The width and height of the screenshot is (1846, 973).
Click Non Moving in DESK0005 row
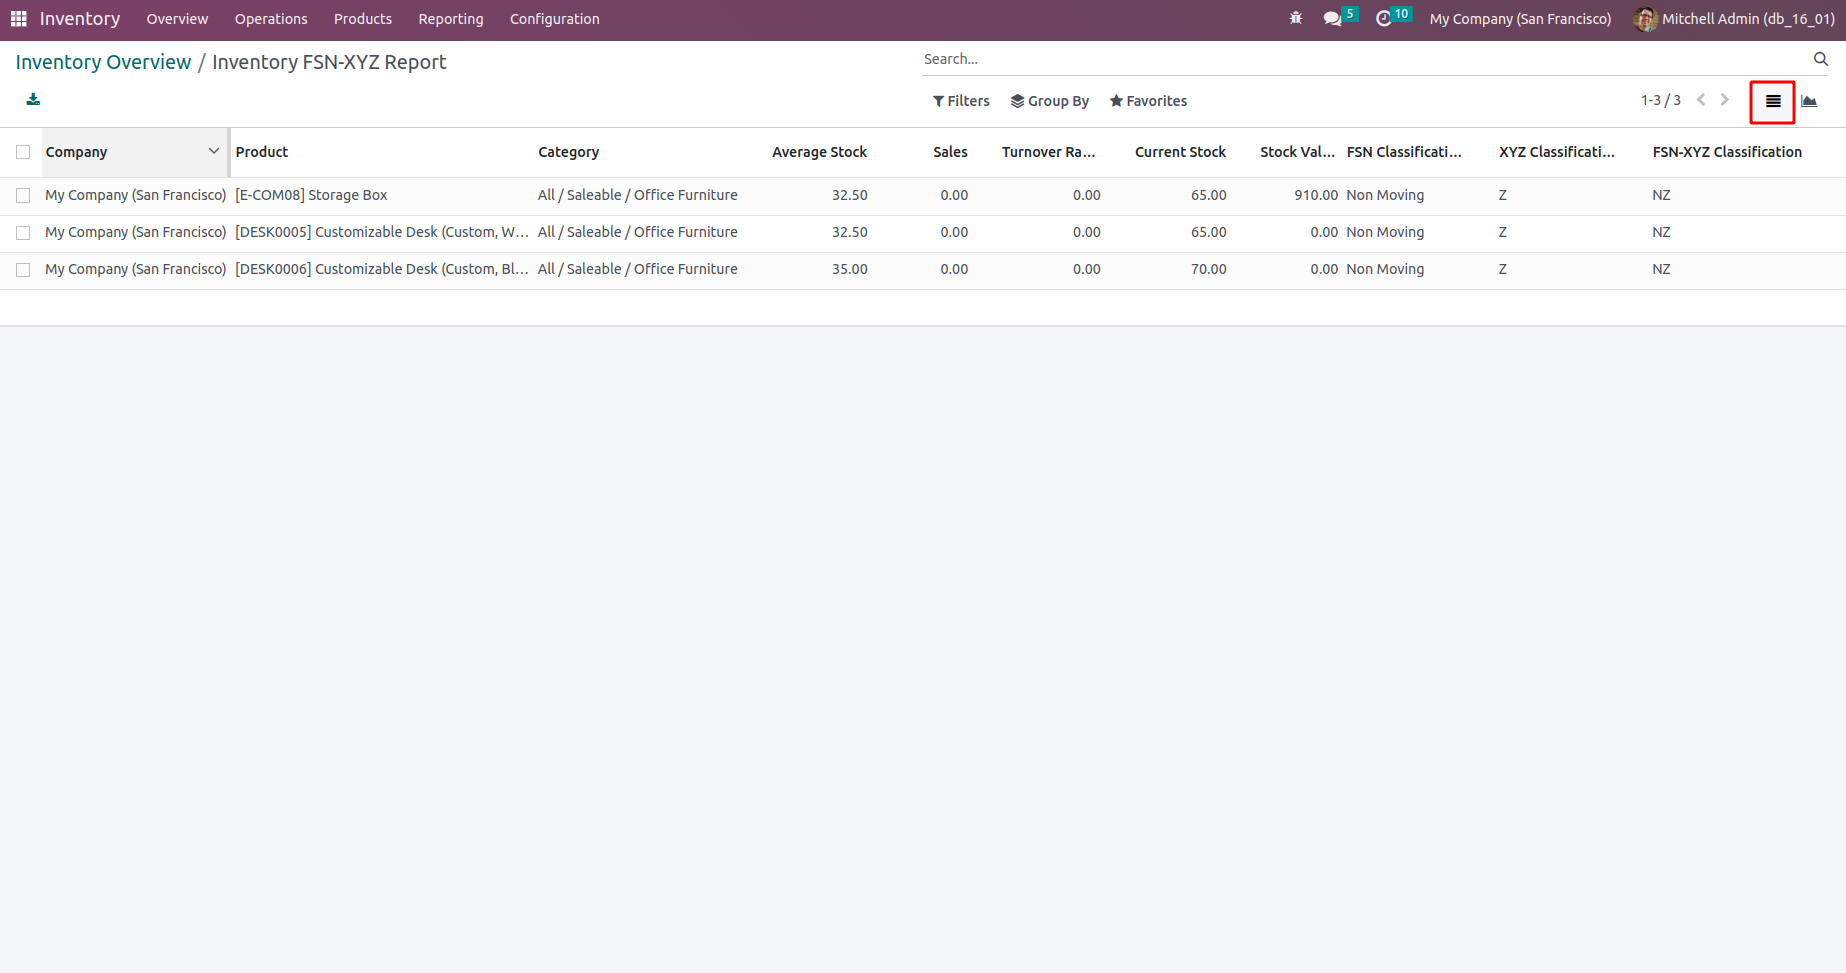click(1385, 232)
